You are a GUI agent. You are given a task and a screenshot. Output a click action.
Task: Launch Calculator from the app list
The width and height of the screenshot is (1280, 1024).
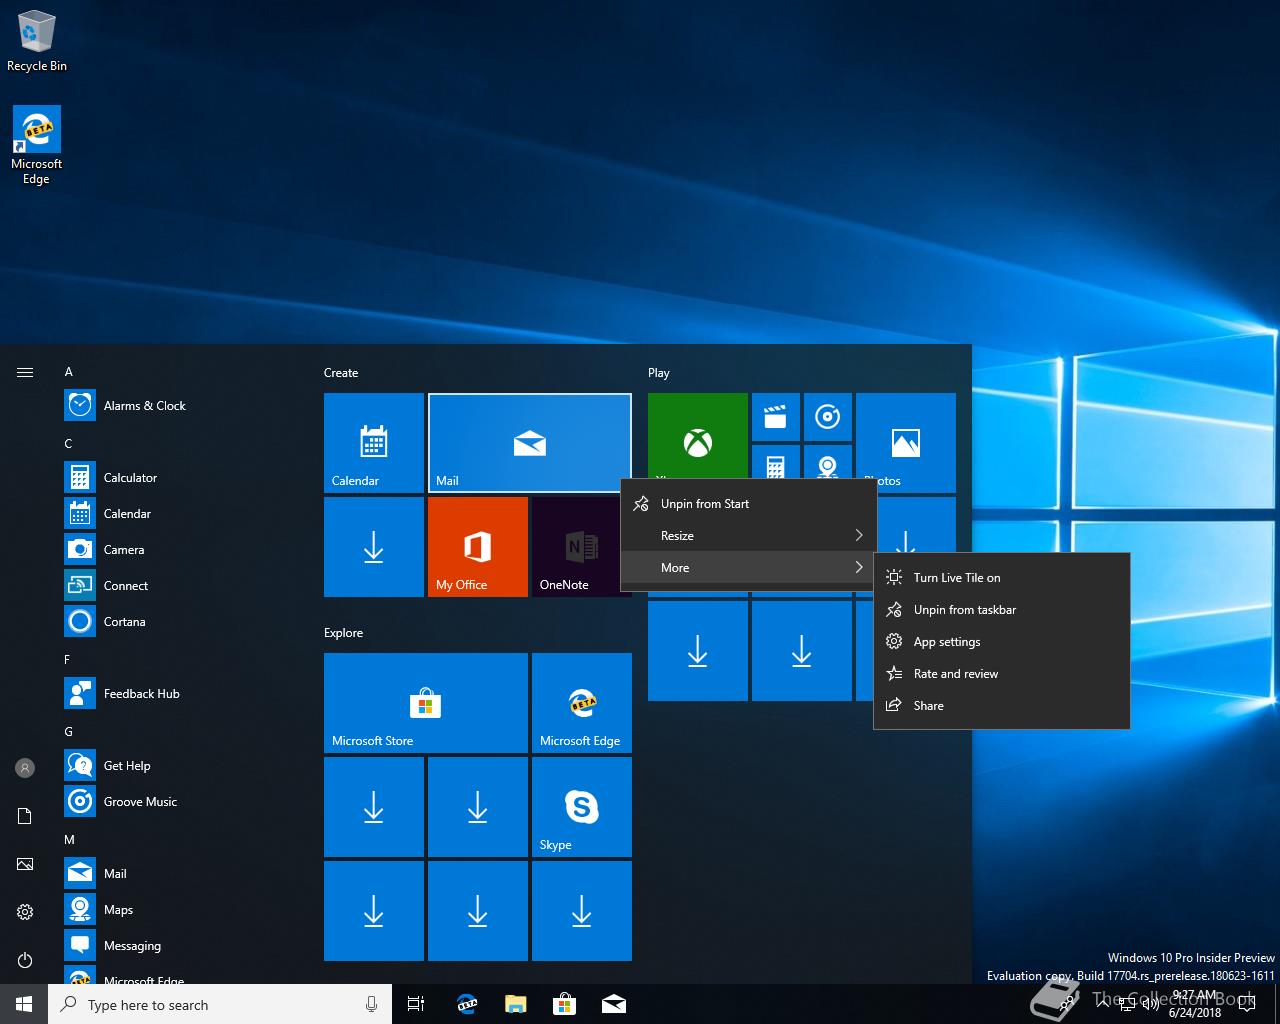[x=180, y=478]
